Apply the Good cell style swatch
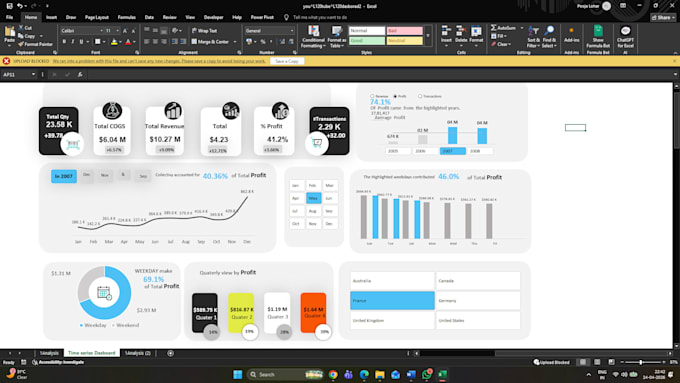 367,40
